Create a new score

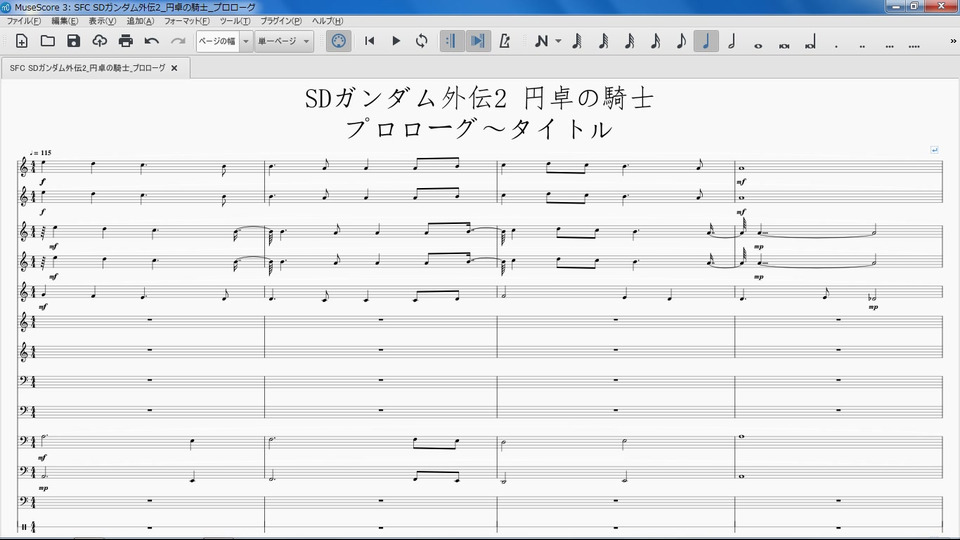pyautogui.click(x=21, y=41)
